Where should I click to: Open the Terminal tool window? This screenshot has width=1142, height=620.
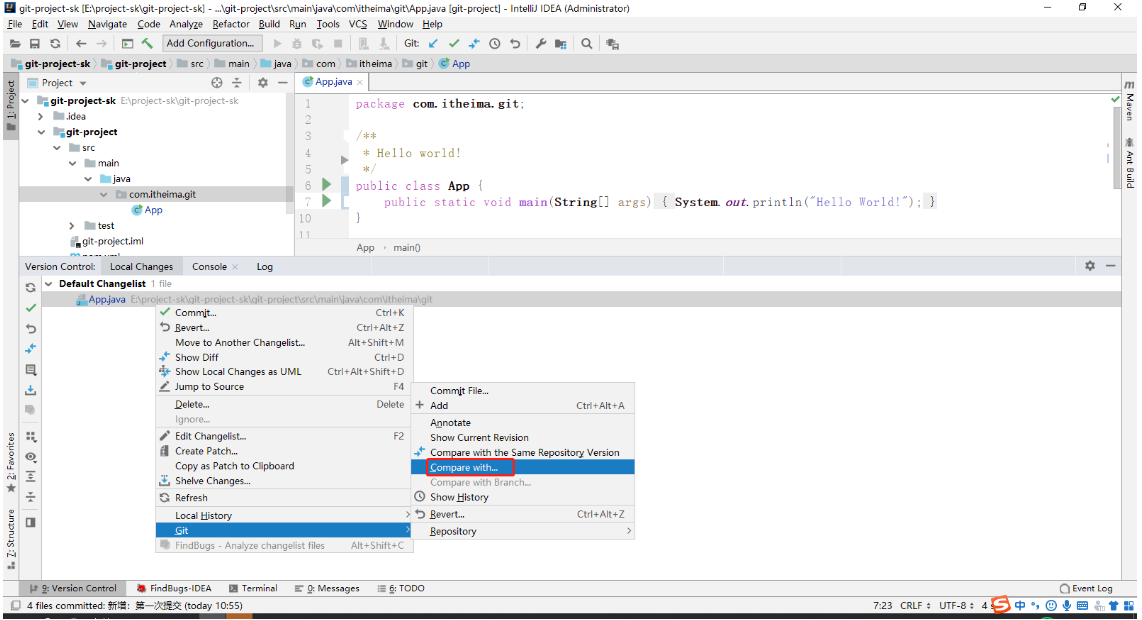pos(253,588)
